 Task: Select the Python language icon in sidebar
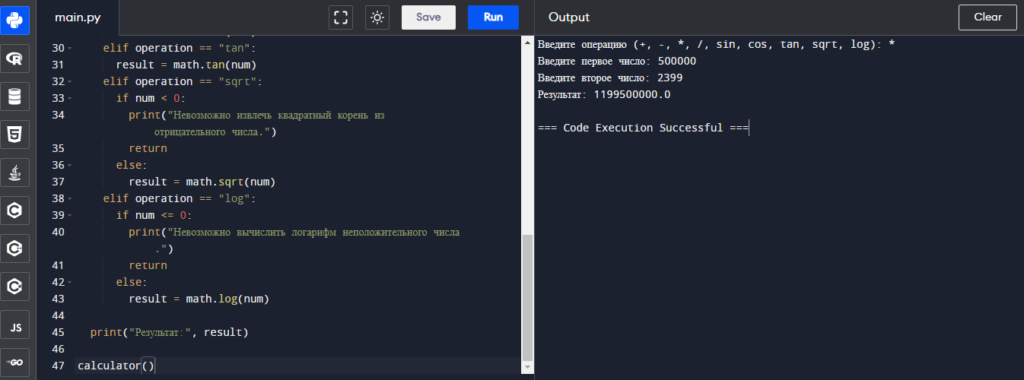tap(14, 20)
